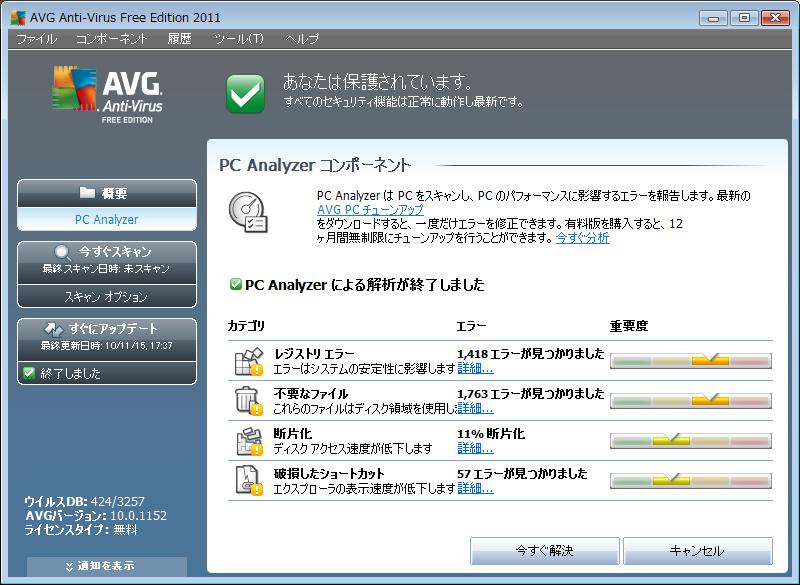The width and height of the screenshot is (800, 585).
Task: Open the ツール(T) menu
Action: pos(238,39)
